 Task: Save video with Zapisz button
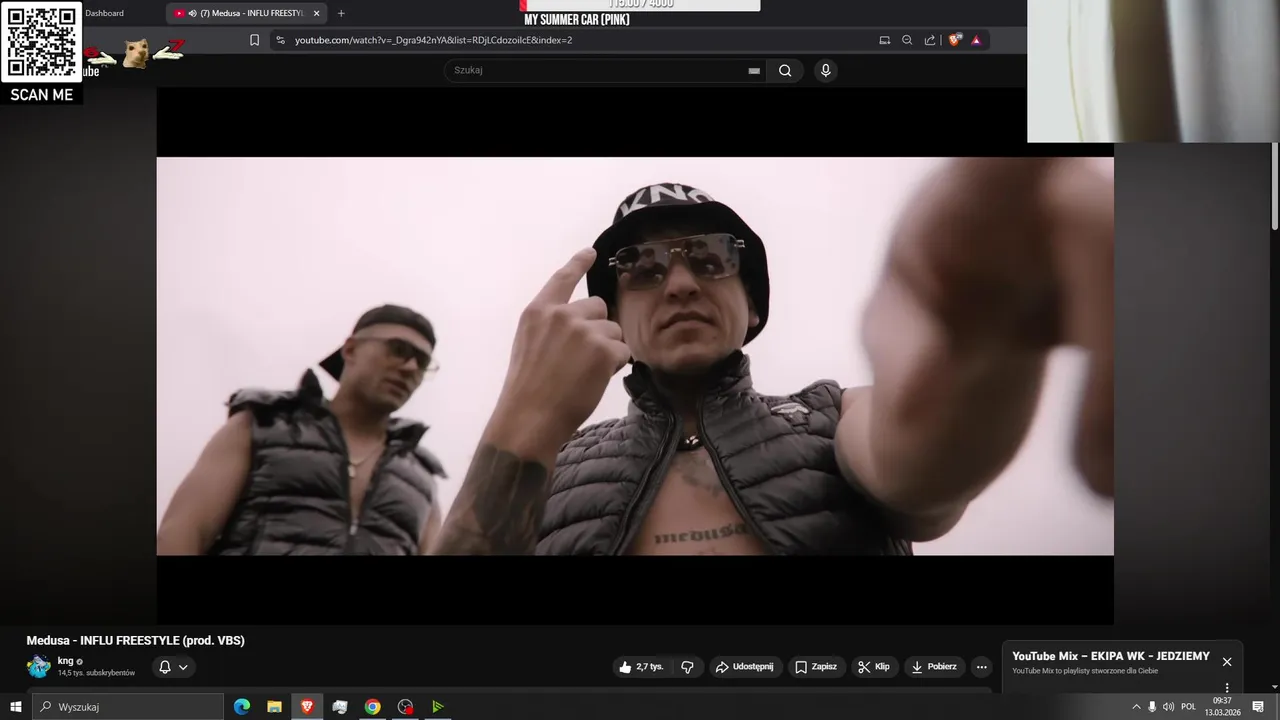click(816, 667)
